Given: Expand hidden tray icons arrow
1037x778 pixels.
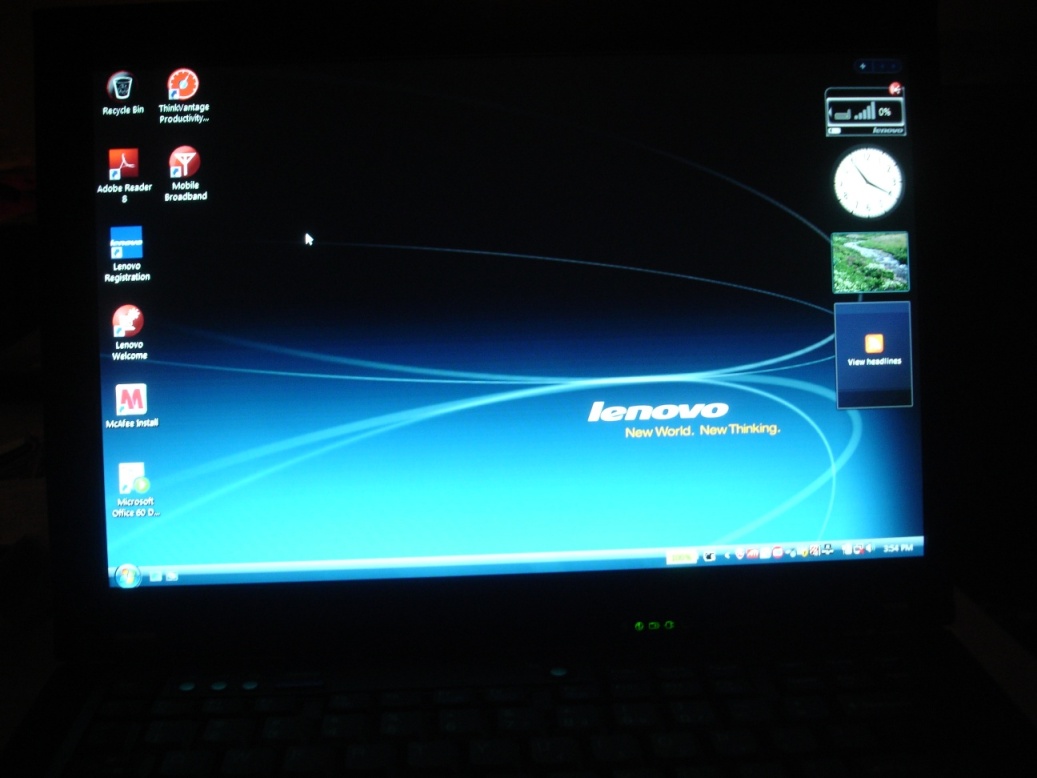Looking at the screenshot, I should tap(727, 556).
